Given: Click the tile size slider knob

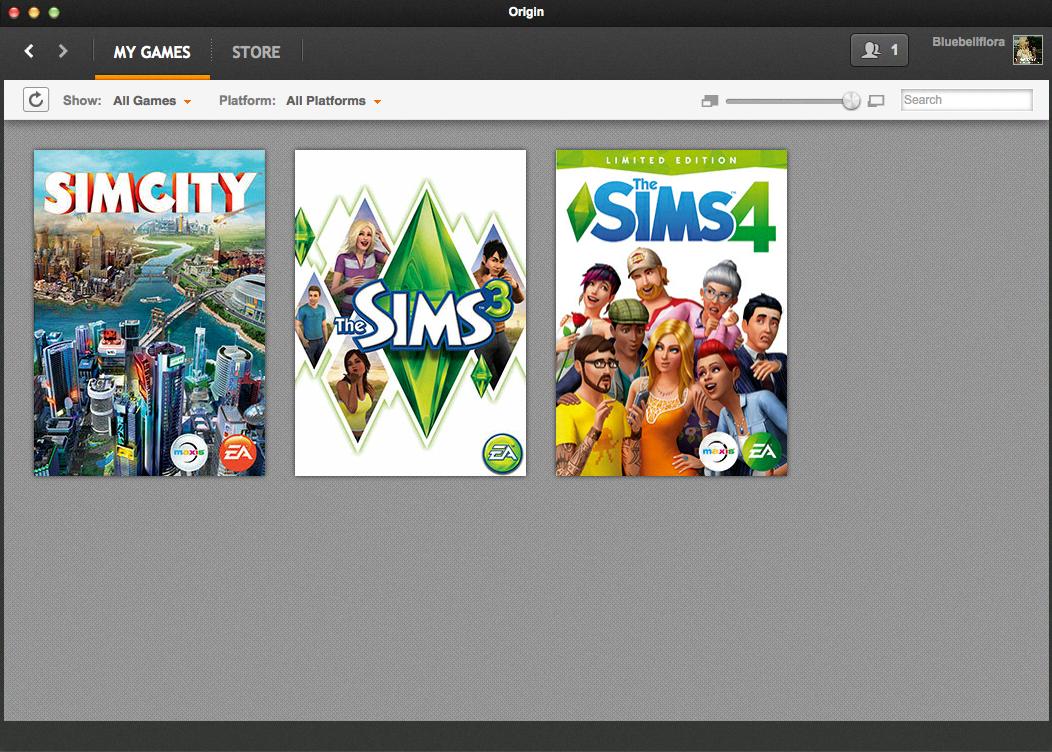Looking at the screenshot, I should tap(851, 101).
